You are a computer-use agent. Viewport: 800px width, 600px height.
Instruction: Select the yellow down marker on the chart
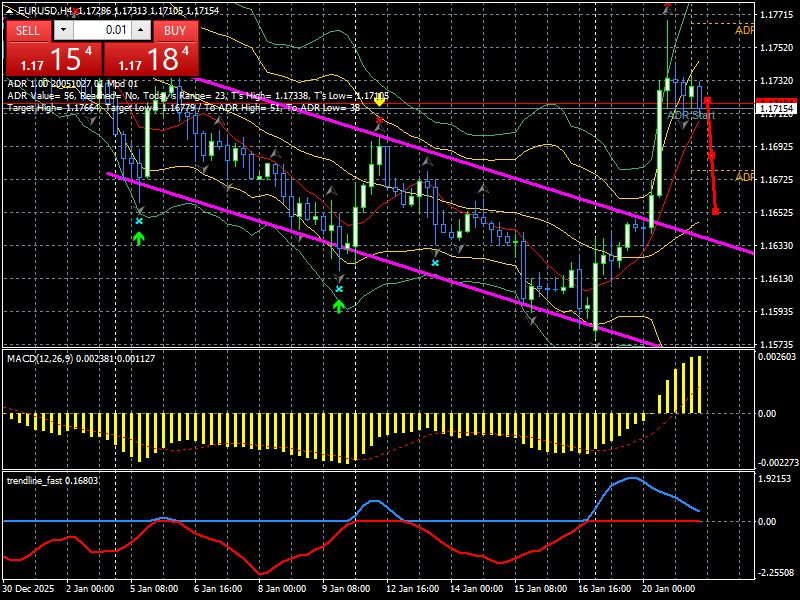tap(379, 102)
